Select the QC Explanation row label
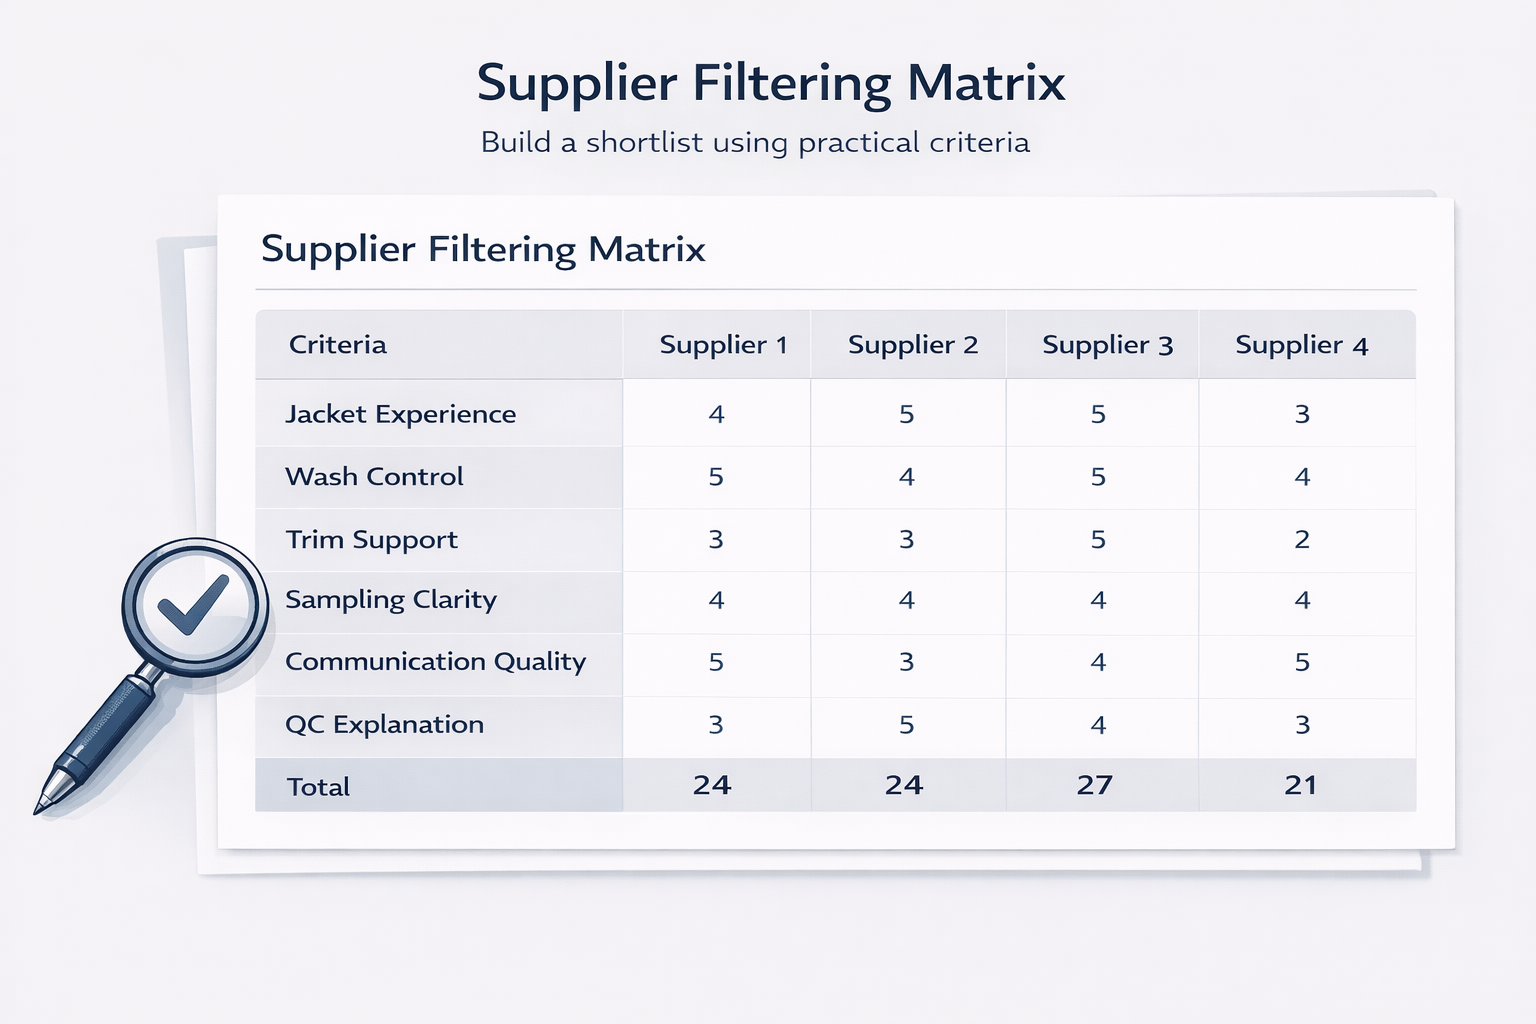1536x1024 pixels. 385,725
